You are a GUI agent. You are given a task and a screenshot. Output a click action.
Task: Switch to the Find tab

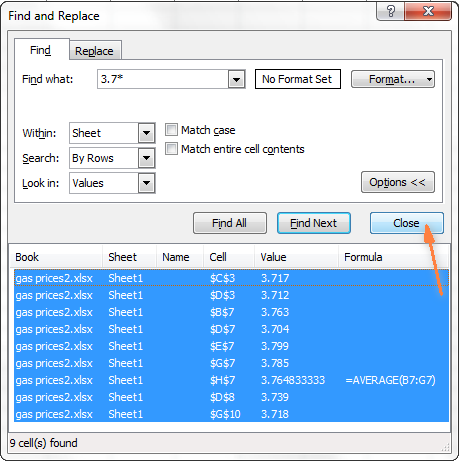pos(41,50)
